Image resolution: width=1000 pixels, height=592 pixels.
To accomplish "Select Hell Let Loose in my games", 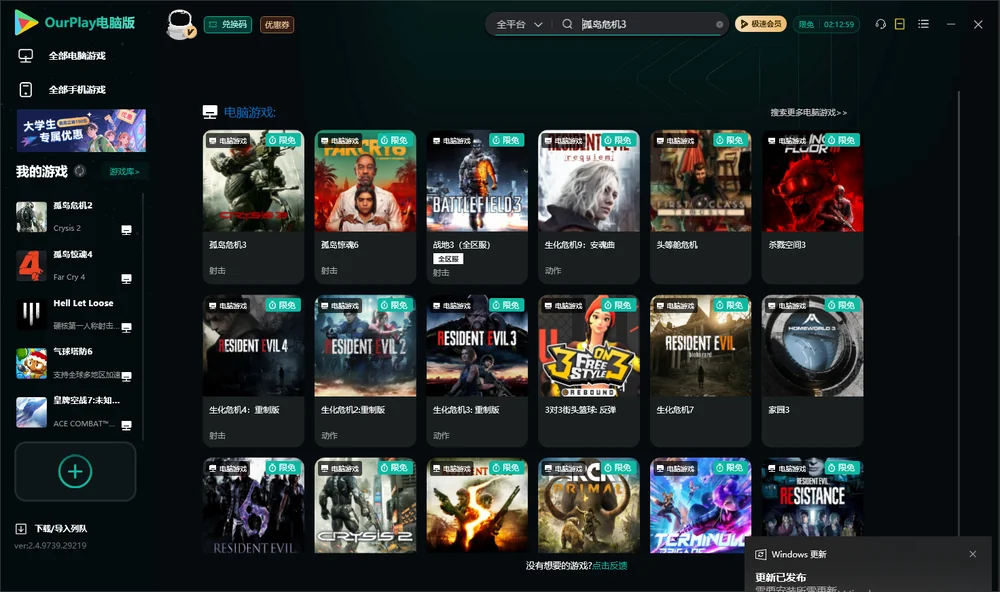I will [x=75, y=314].
